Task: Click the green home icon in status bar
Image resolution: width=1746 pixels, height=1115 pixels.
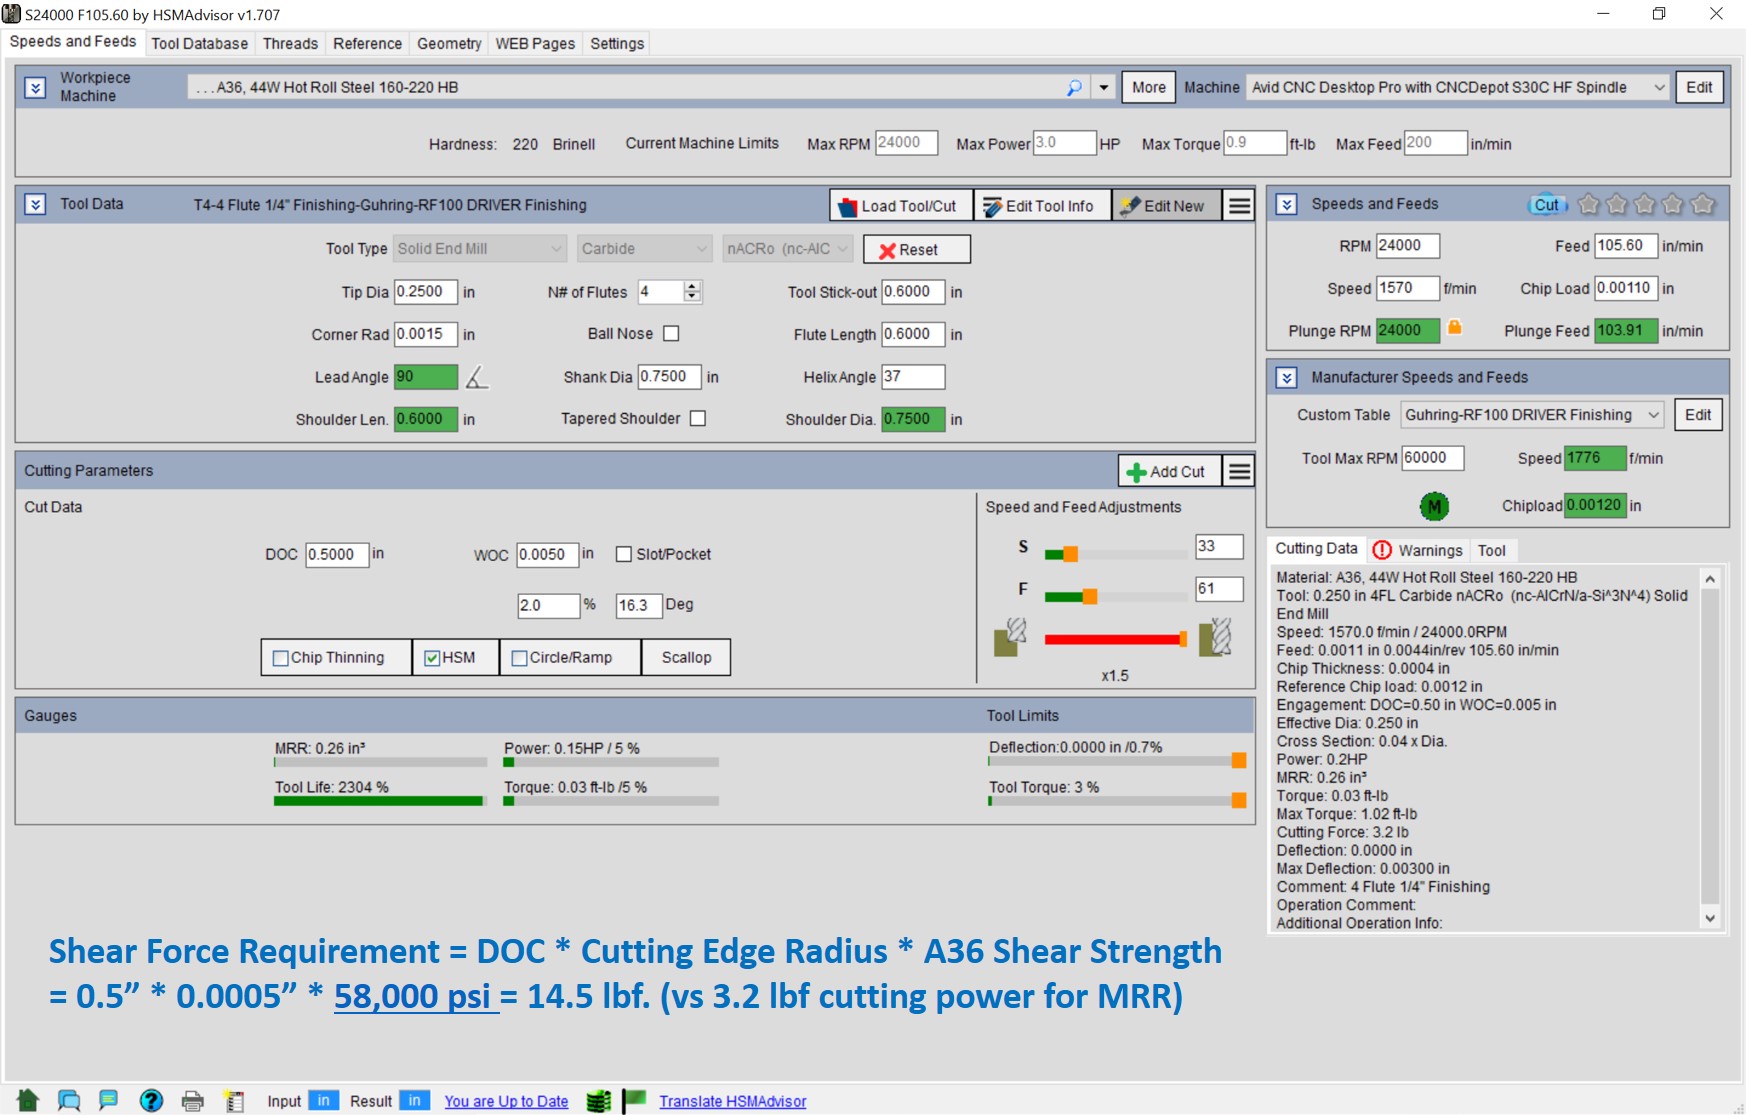Action: click(27, 1101)
